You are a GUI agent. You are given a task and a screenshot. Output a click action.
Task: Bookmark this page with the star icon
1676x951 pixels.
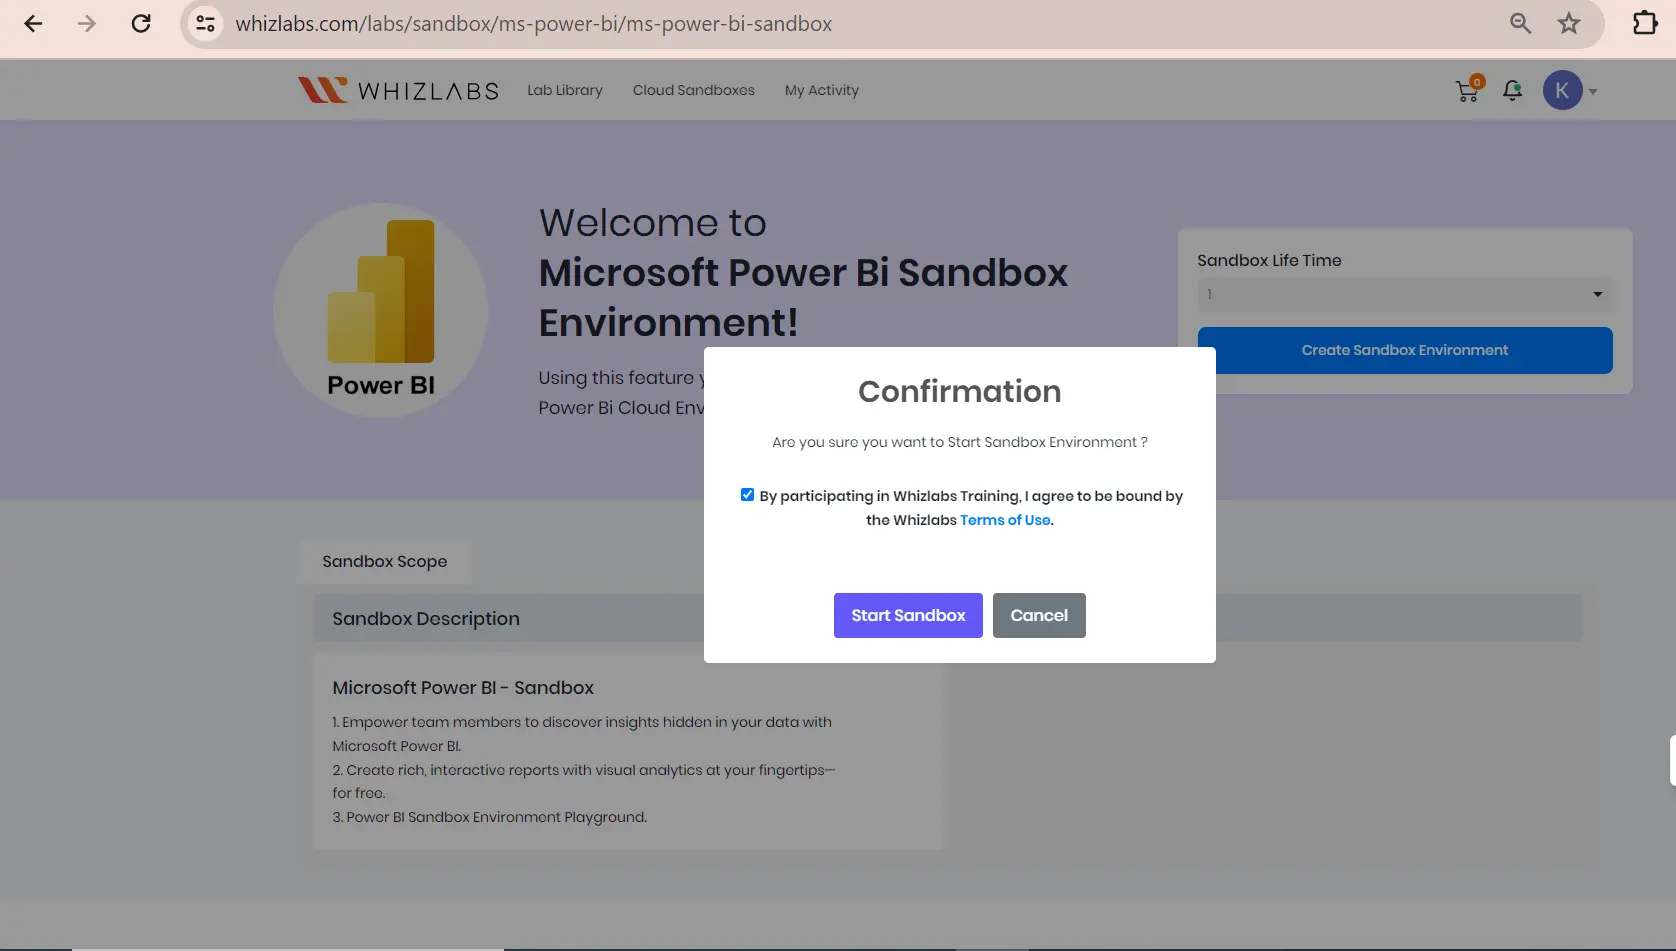pos(1568,24)
